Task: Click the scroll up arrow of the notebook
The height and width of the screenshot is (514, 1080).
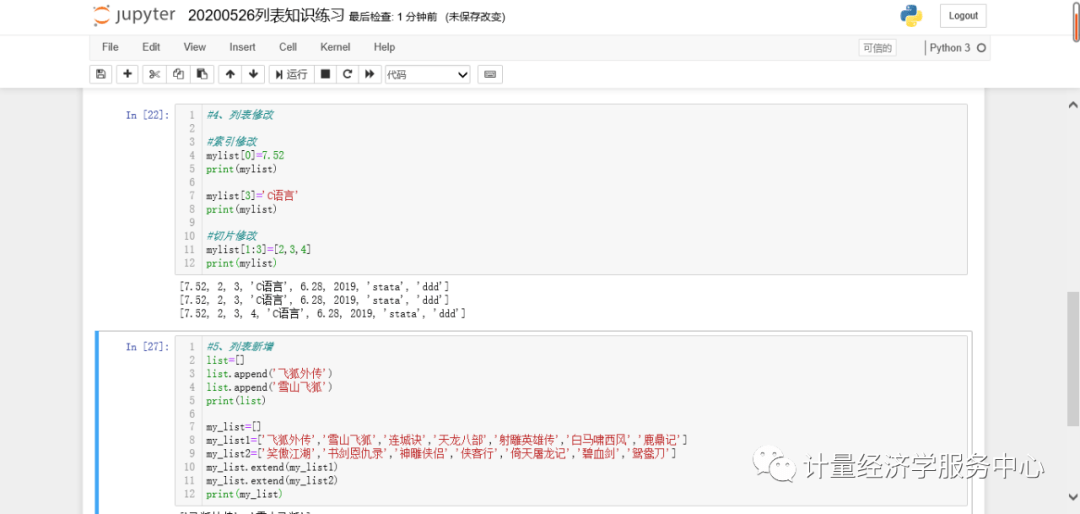Action: click(x=1072, y=105)
